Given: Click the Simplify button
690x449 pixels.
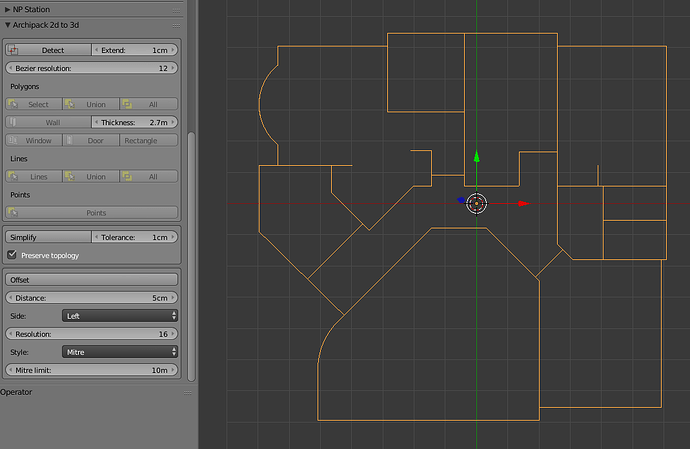Looking at the screenshot, I should coord(48,237).
